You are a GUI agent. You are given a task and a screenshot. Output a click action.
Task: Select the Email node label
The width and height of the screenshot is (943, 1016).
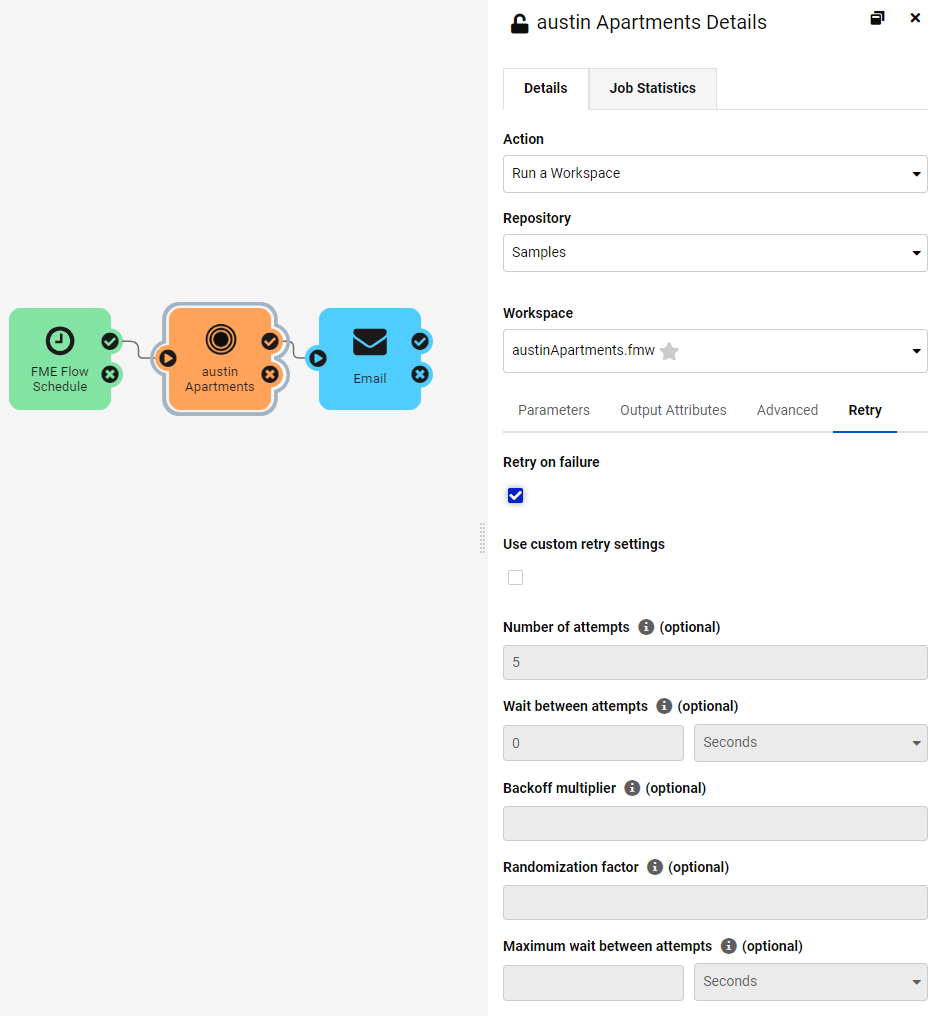click(369, 378)
